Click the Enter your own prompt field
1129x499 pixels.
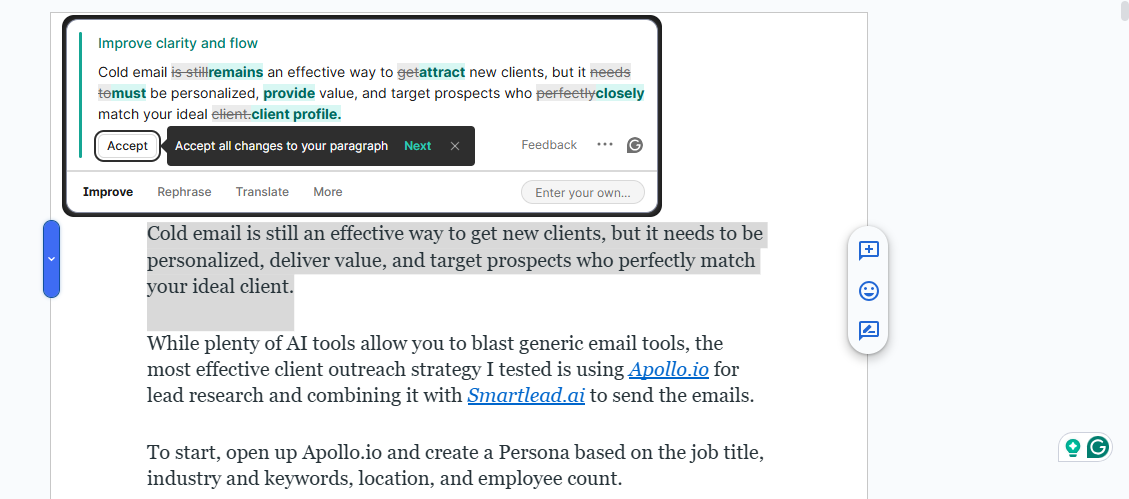(583, 192)
